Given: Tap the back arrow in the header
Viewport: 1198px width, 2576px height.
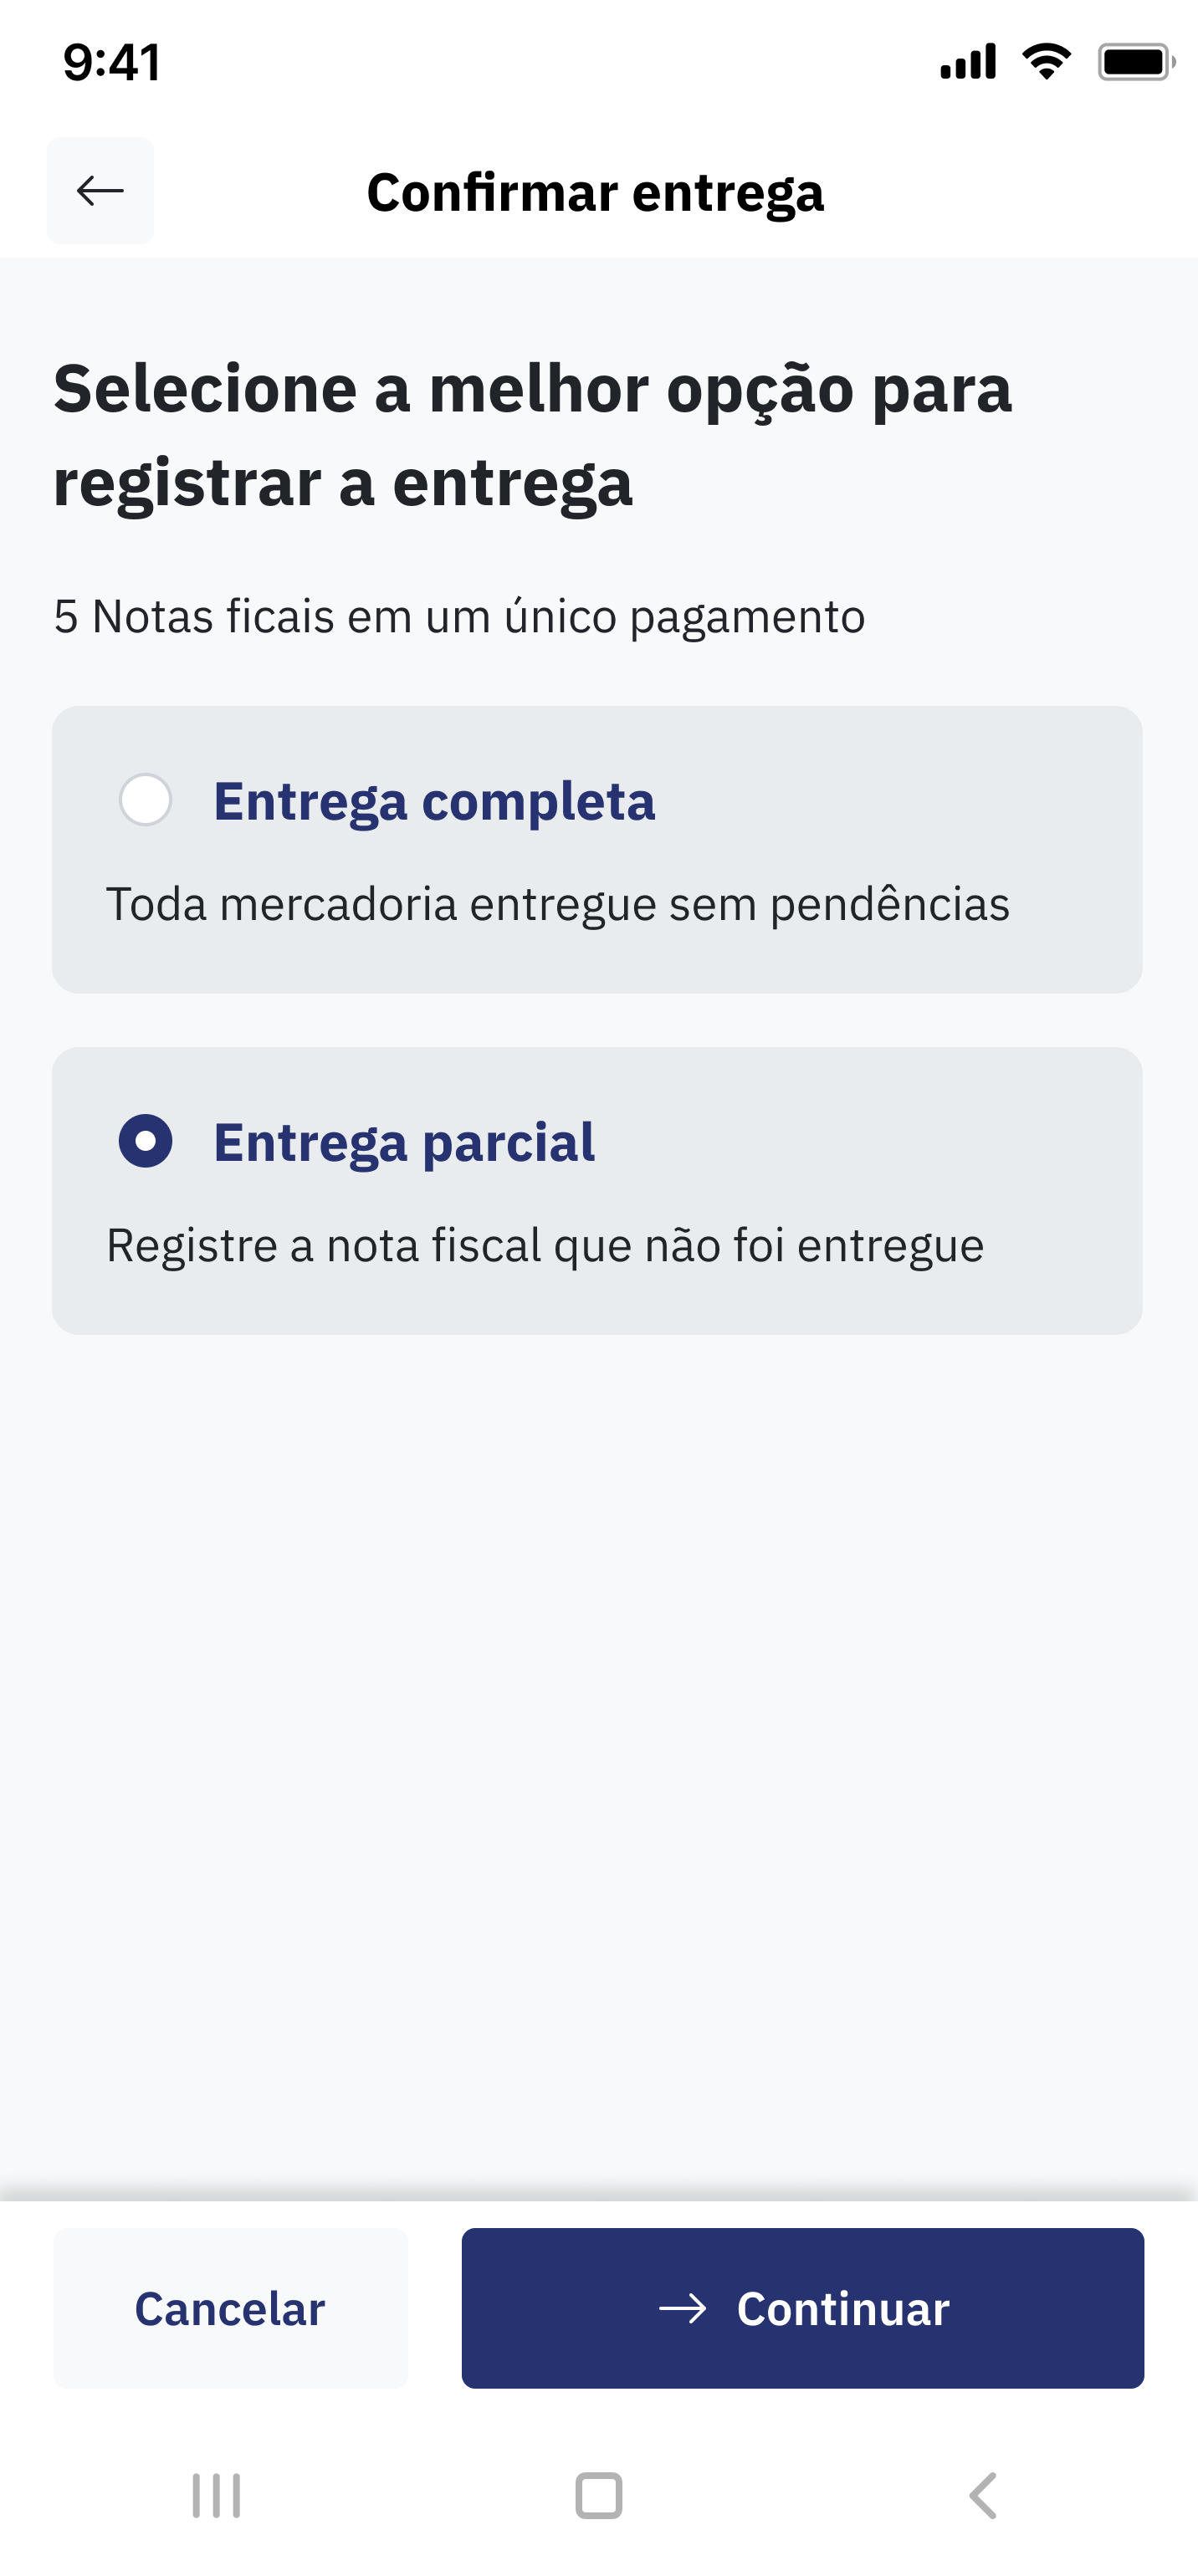Looking at the screenshot, I should click(x=100, y=190).
